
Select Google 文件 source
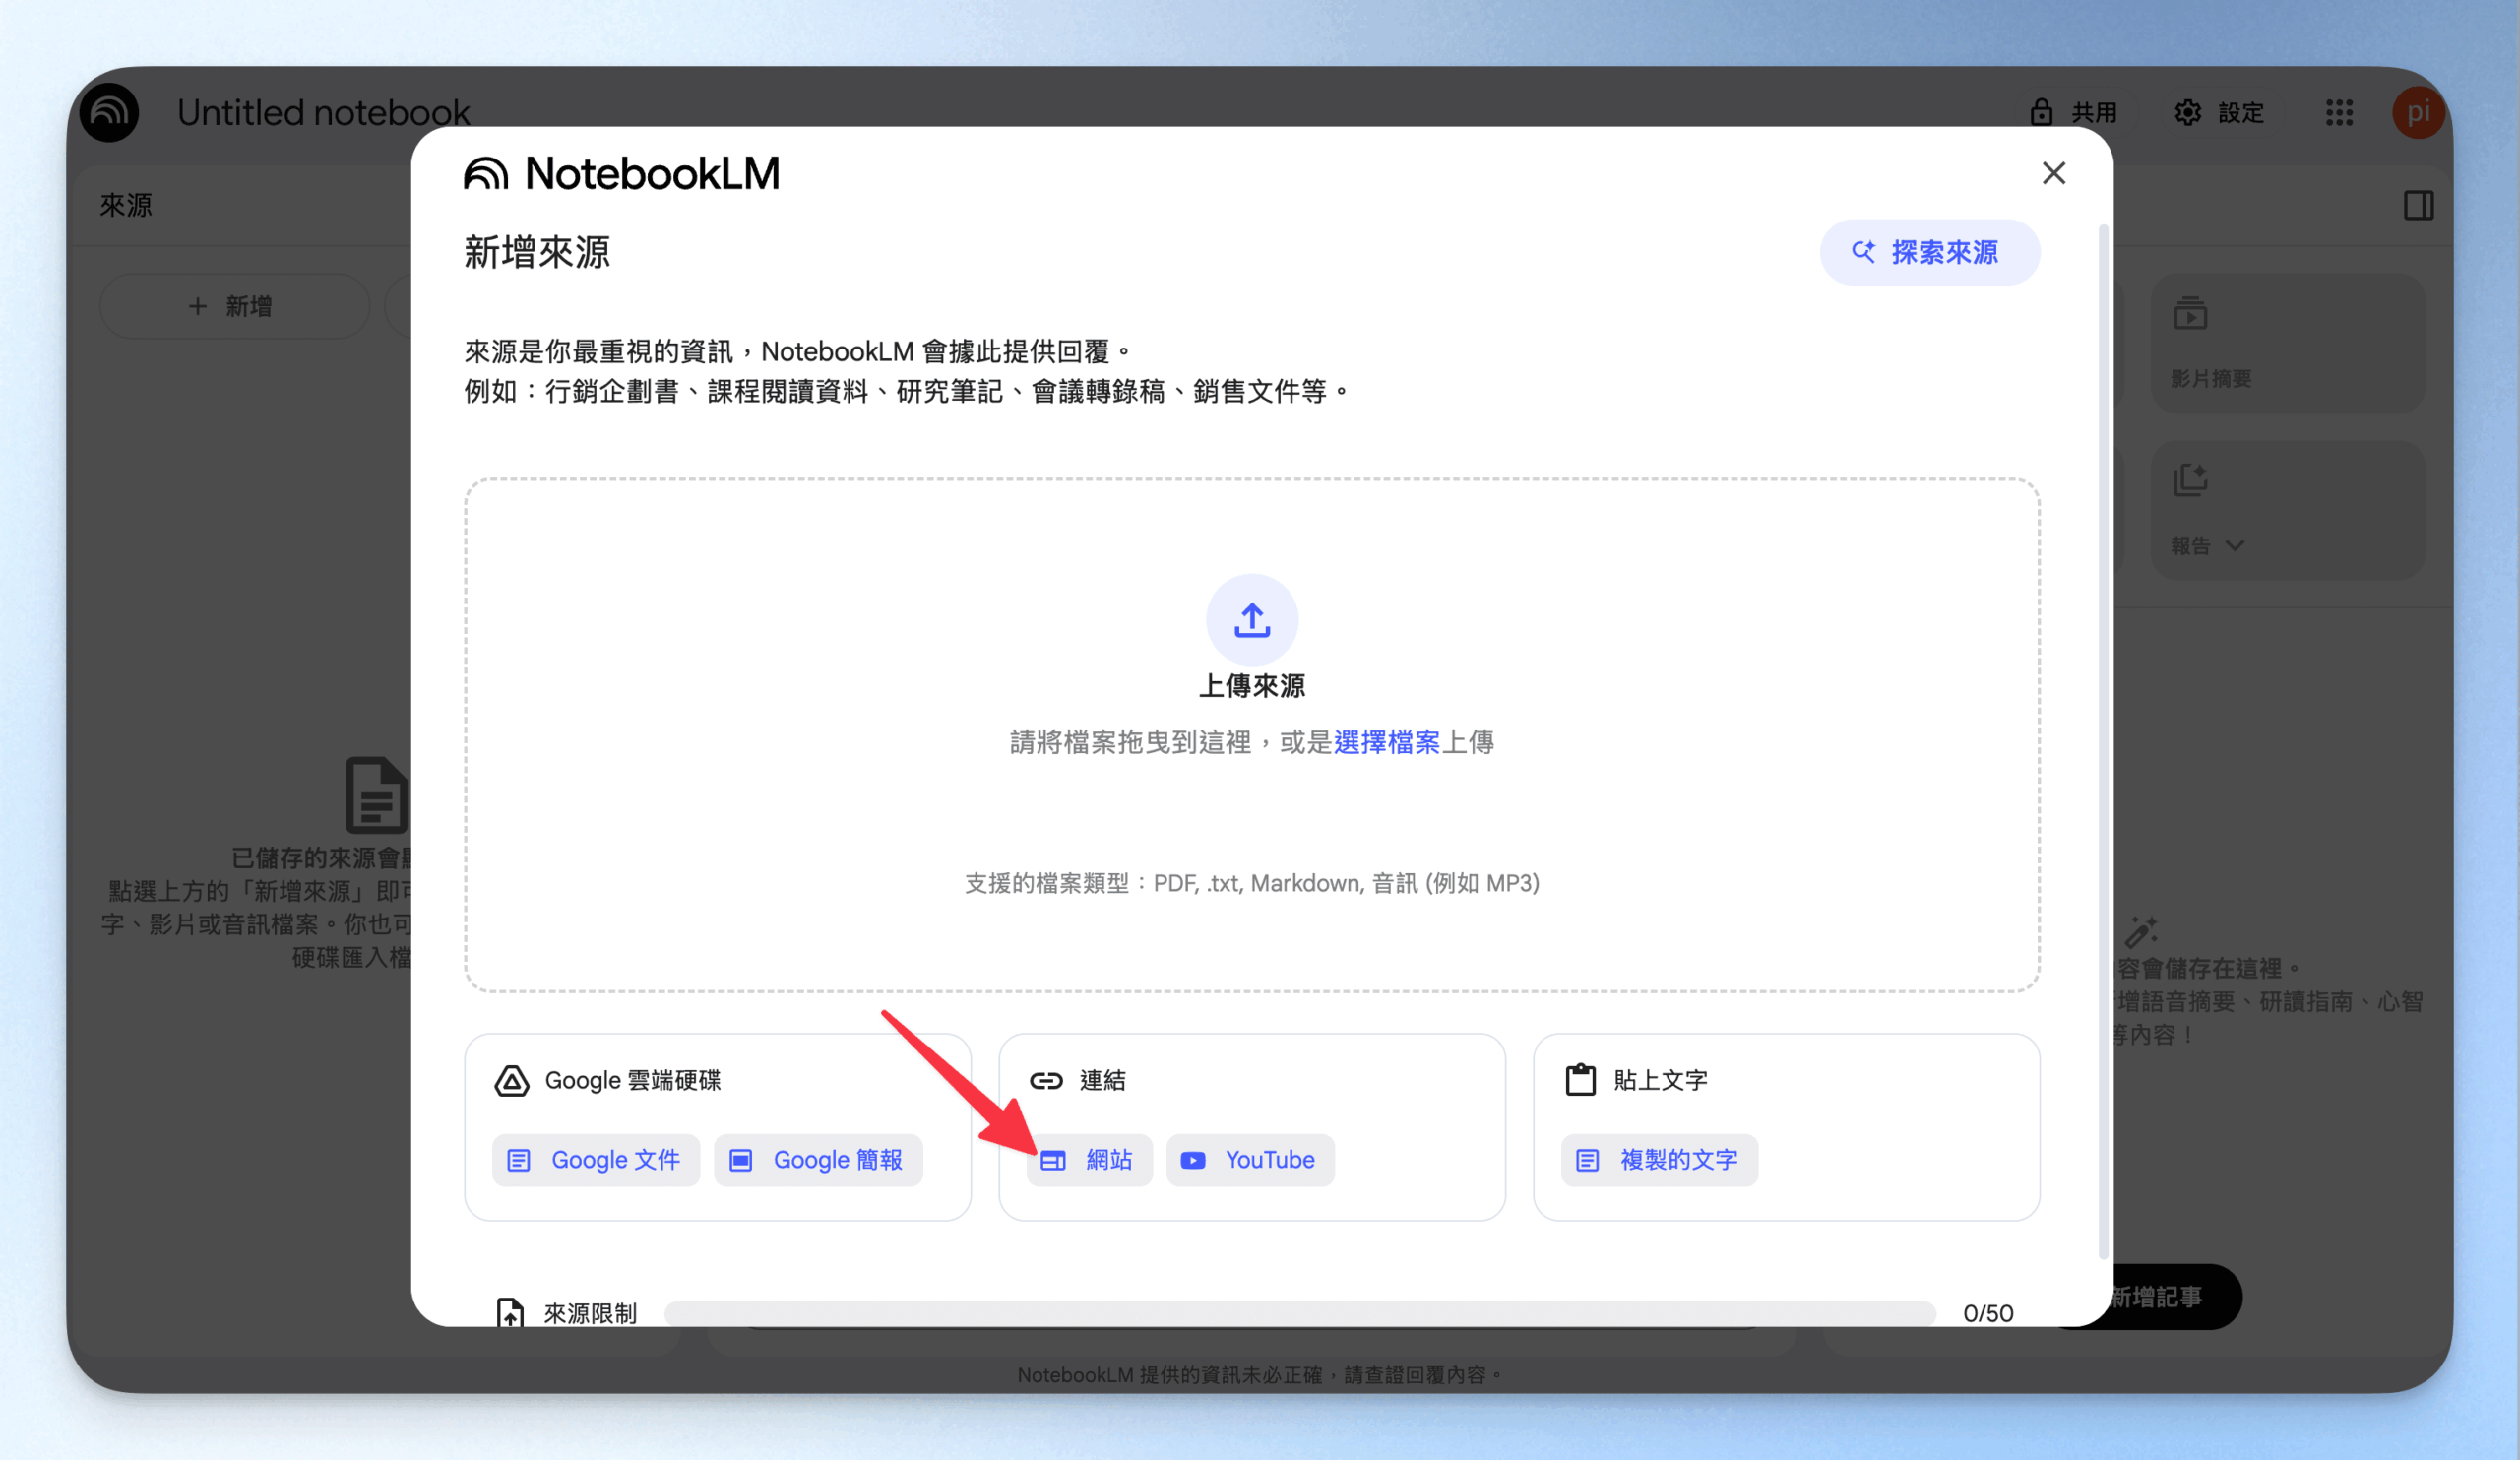[596, 1160]
